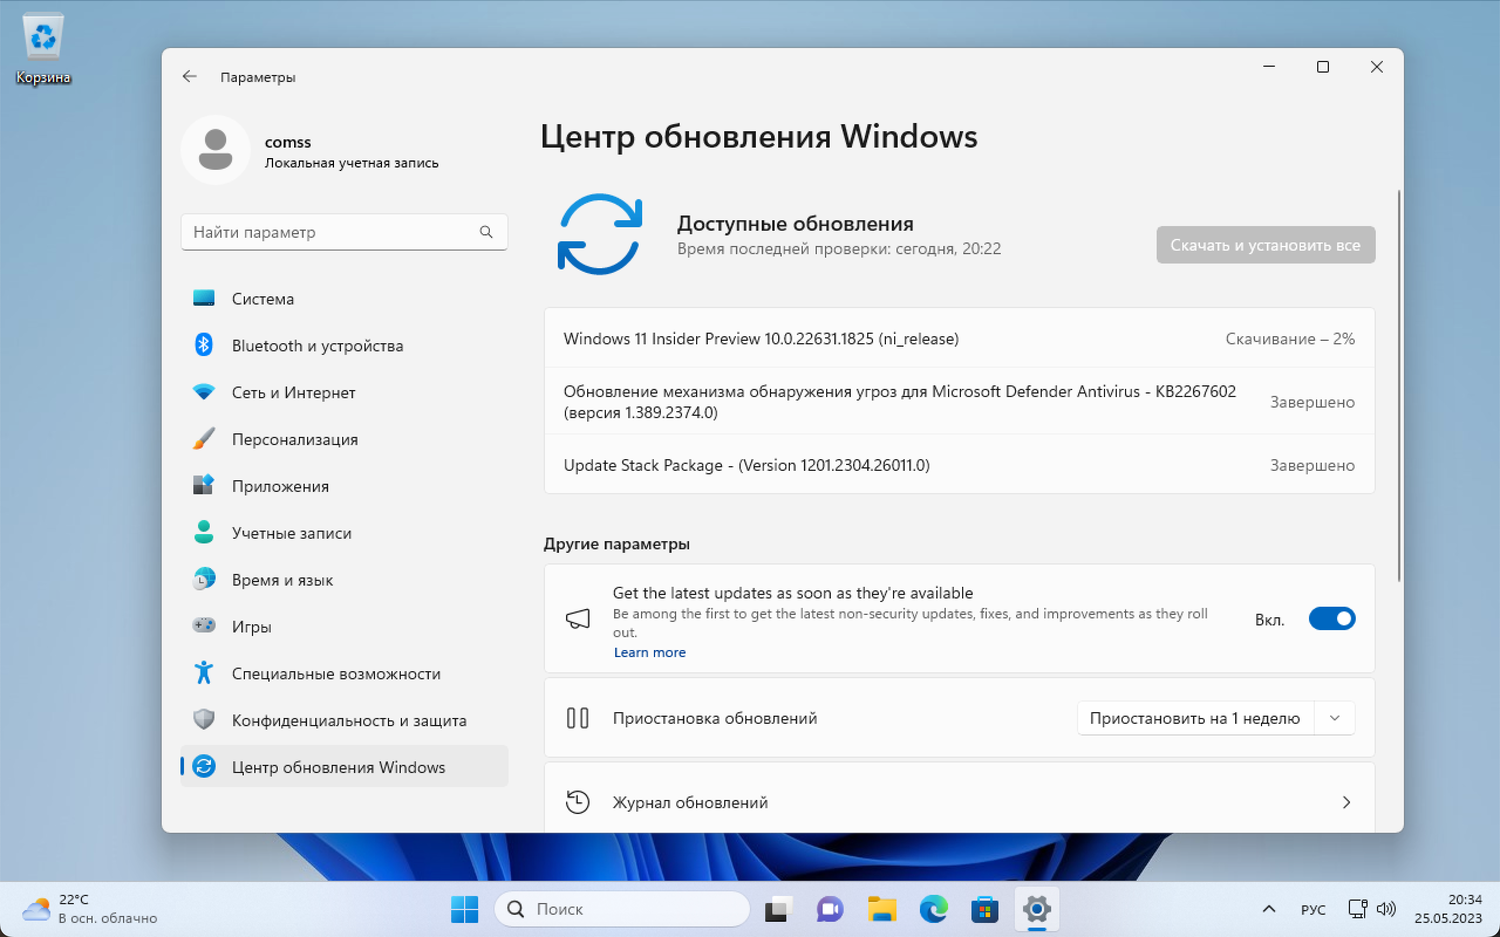Open Учетные записи settings

[x=344, y=532]
